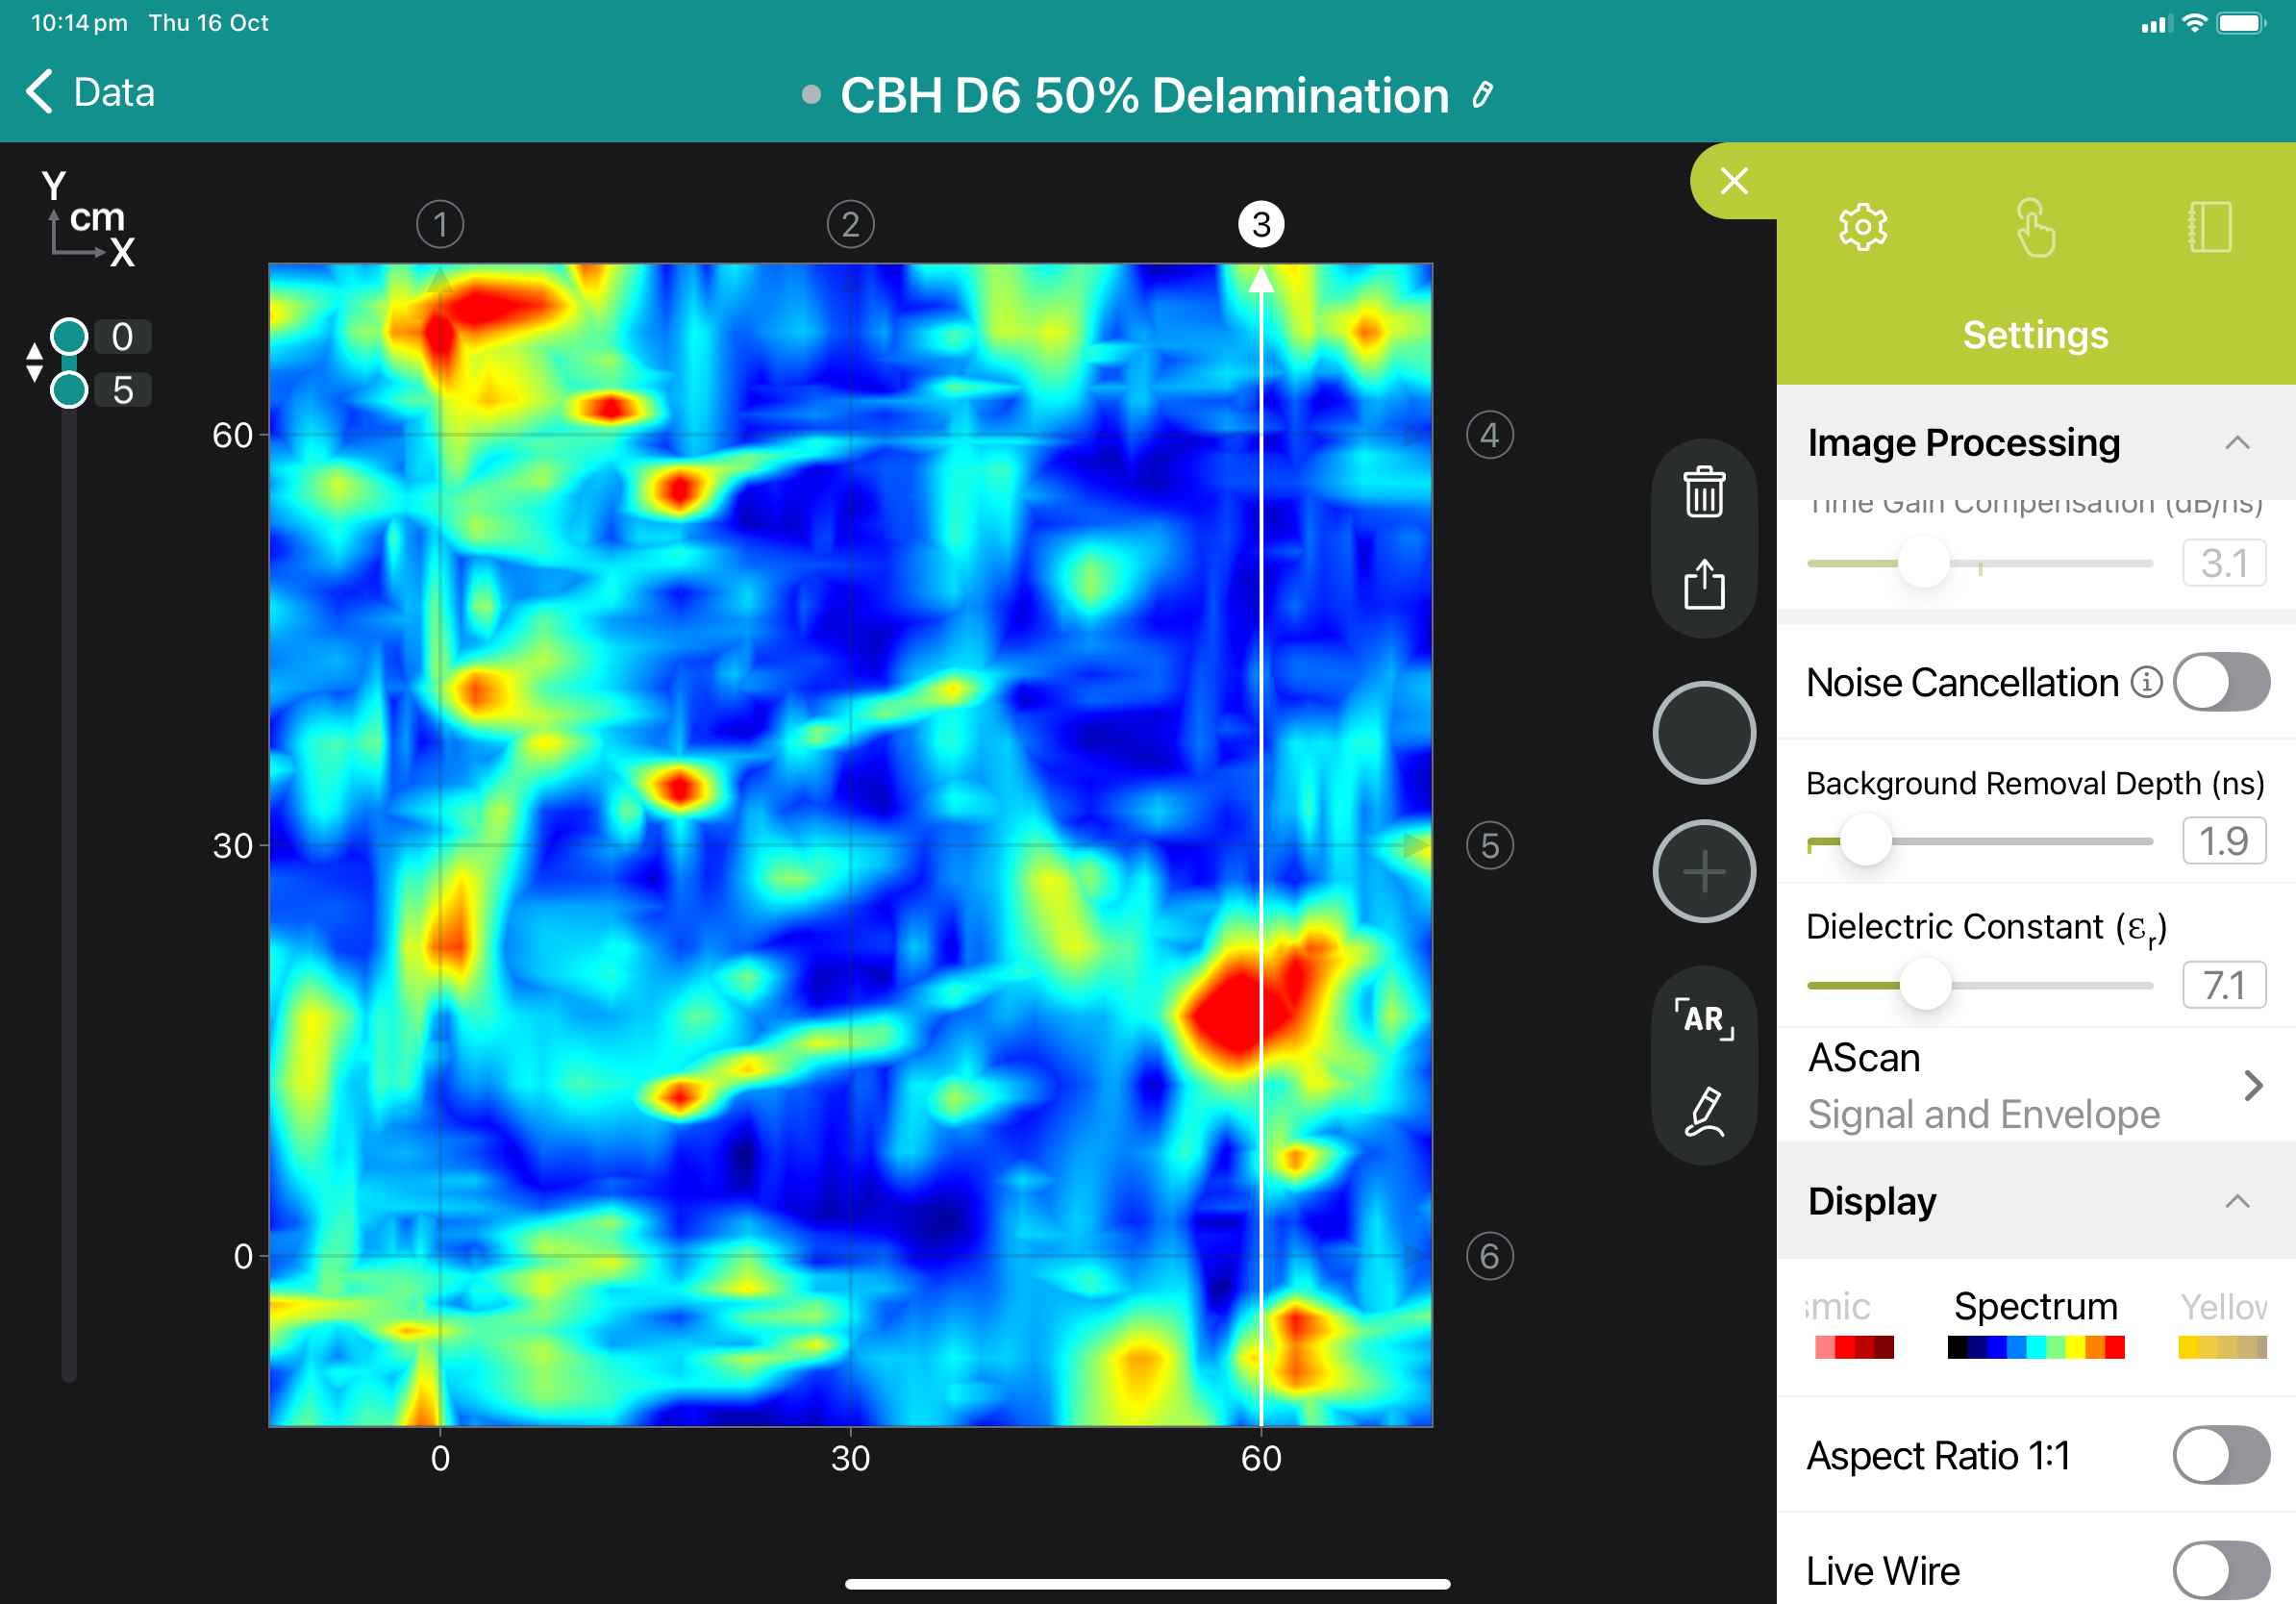Switch to the touch gestures tab
2296x1604 pixels.
(x=2035, y=228)
